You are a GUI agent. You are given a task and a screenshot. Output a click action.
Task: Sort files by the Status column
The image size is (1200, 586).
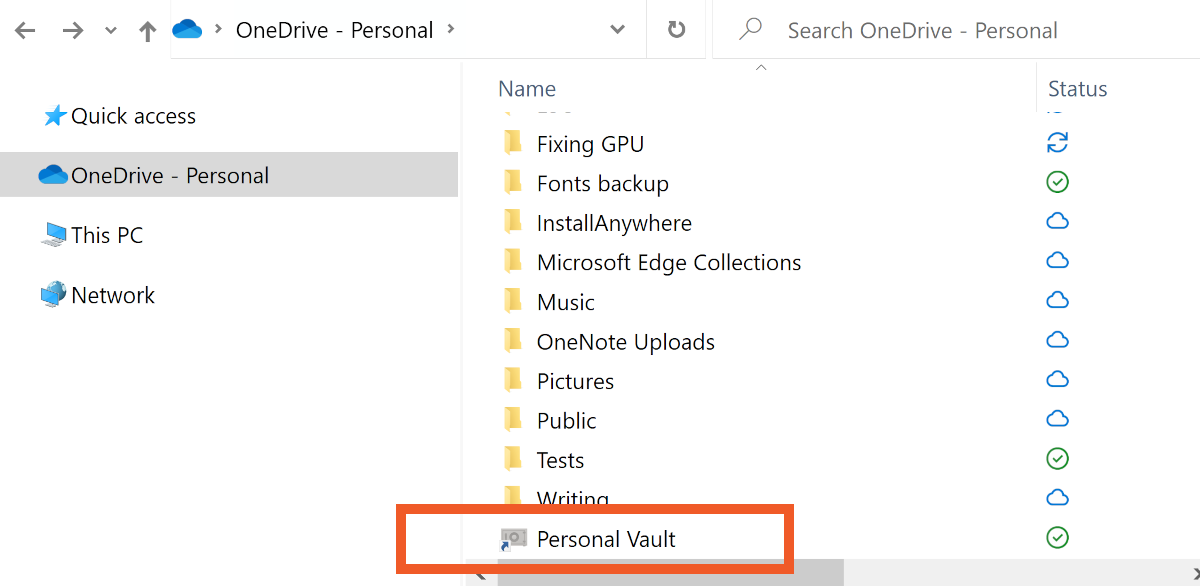[x=1077, y=89]
